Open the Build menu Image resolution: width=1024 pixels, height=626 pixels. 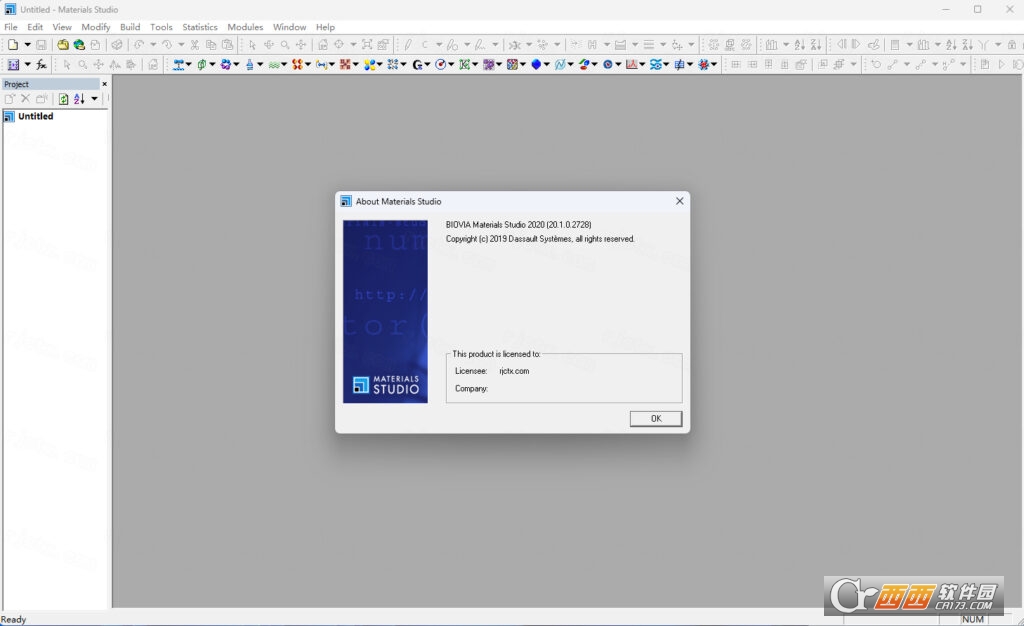point(130,27)
